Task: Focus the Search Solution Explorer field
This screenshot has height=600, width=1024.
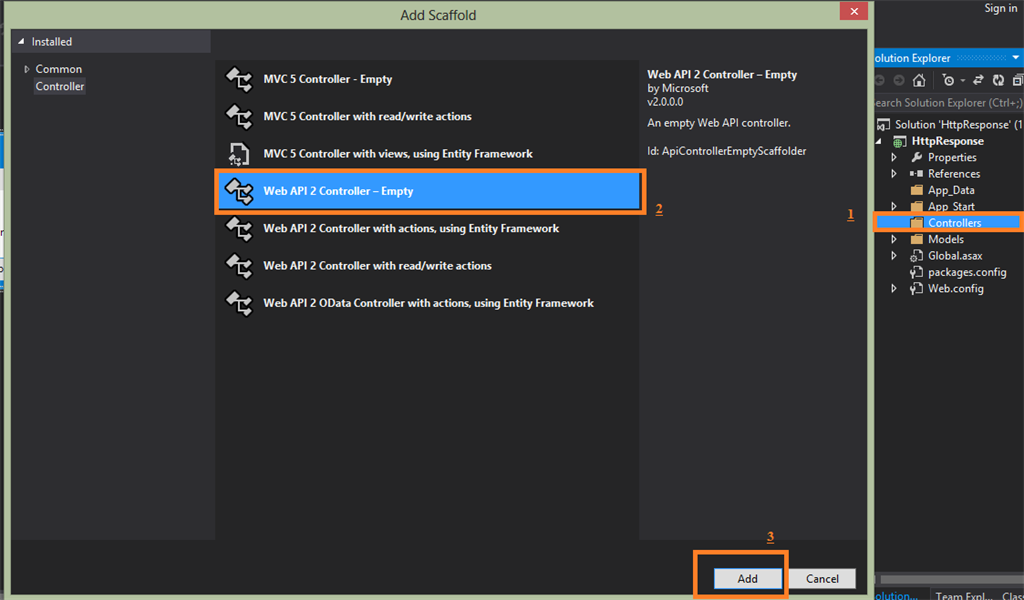Action: (949, 103)
